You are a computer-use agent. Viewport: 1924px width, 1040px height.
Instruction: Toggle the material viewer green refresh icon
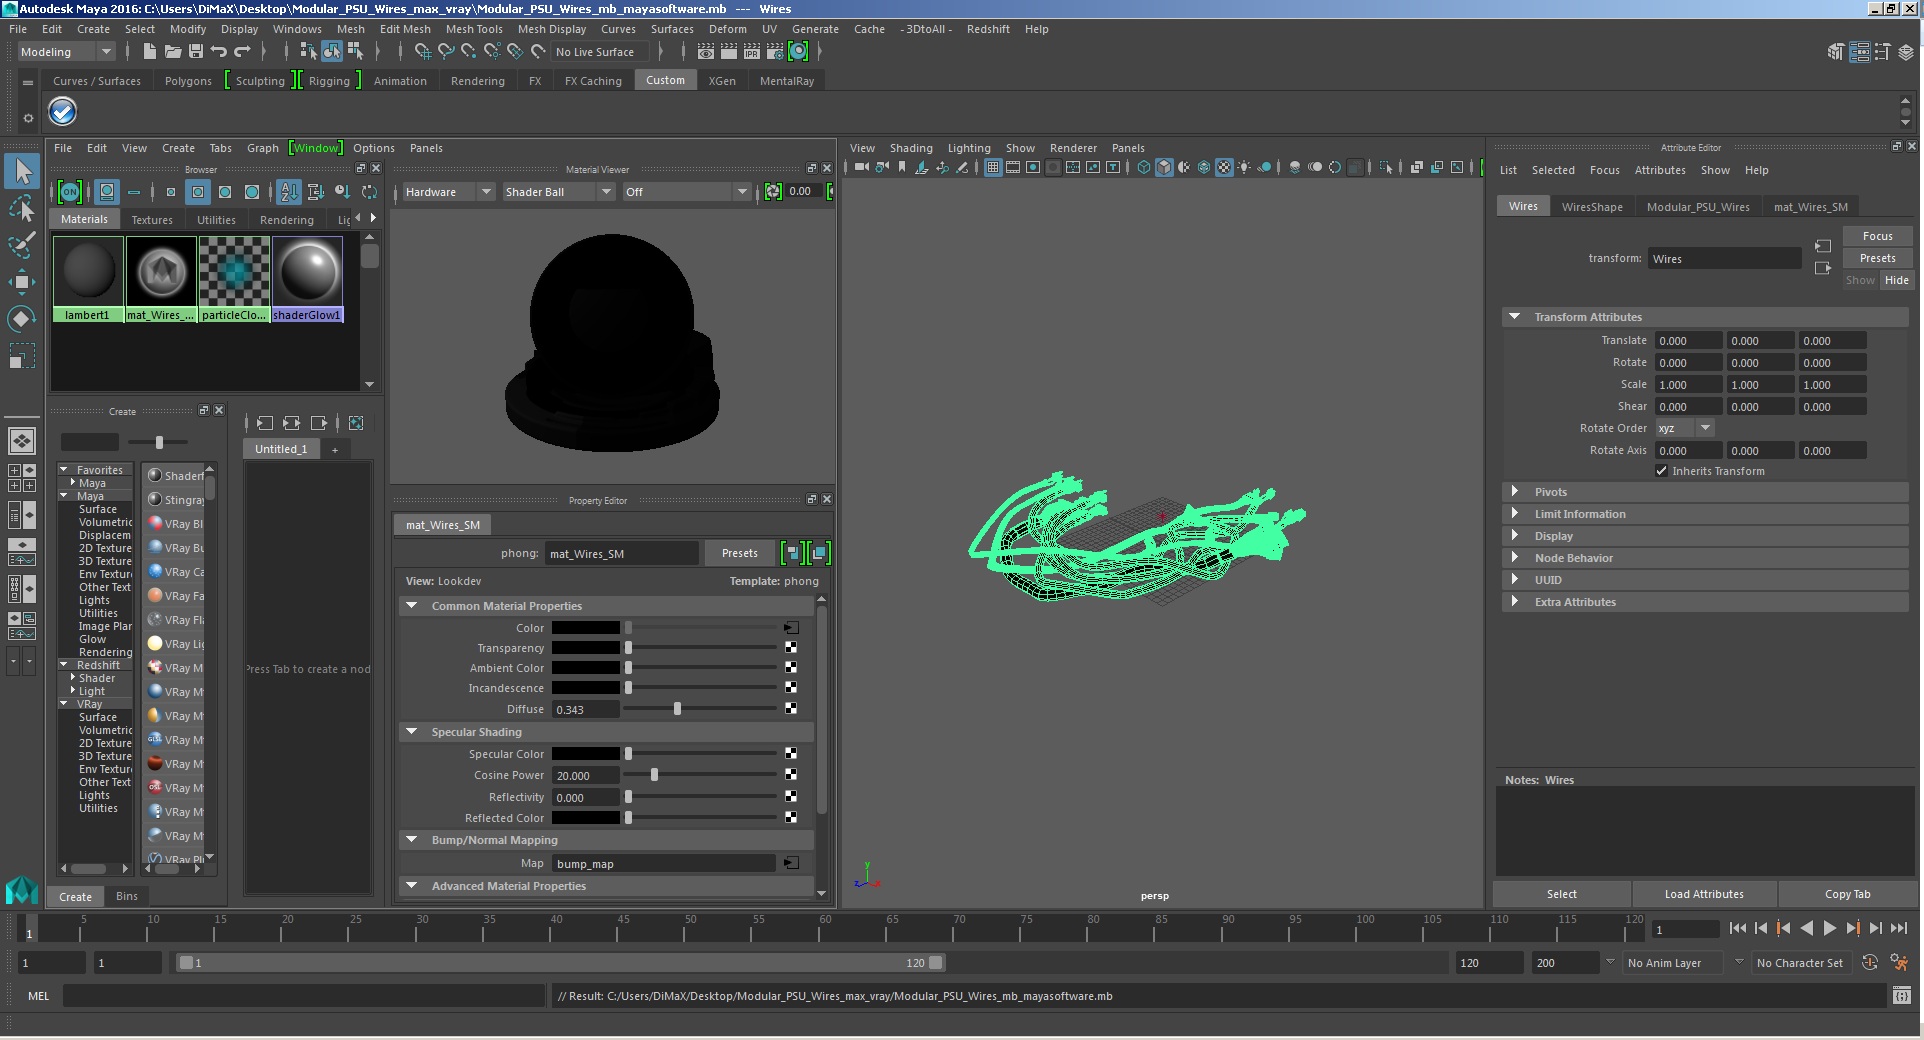773,191
